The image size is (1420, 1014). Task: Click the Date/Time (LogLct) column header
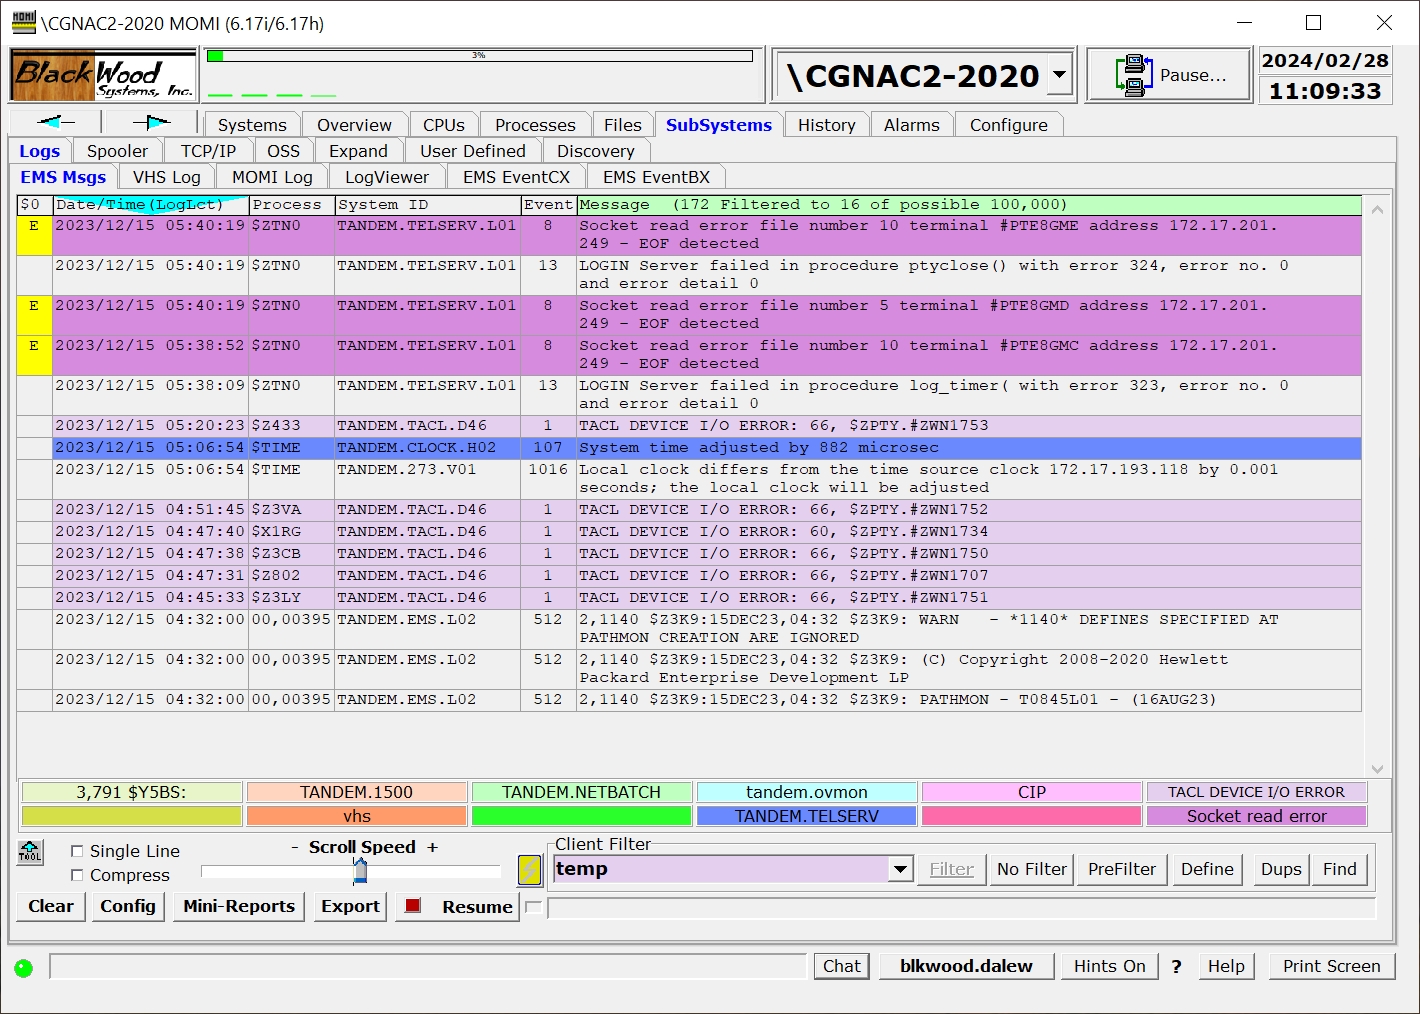click(150, 205)
